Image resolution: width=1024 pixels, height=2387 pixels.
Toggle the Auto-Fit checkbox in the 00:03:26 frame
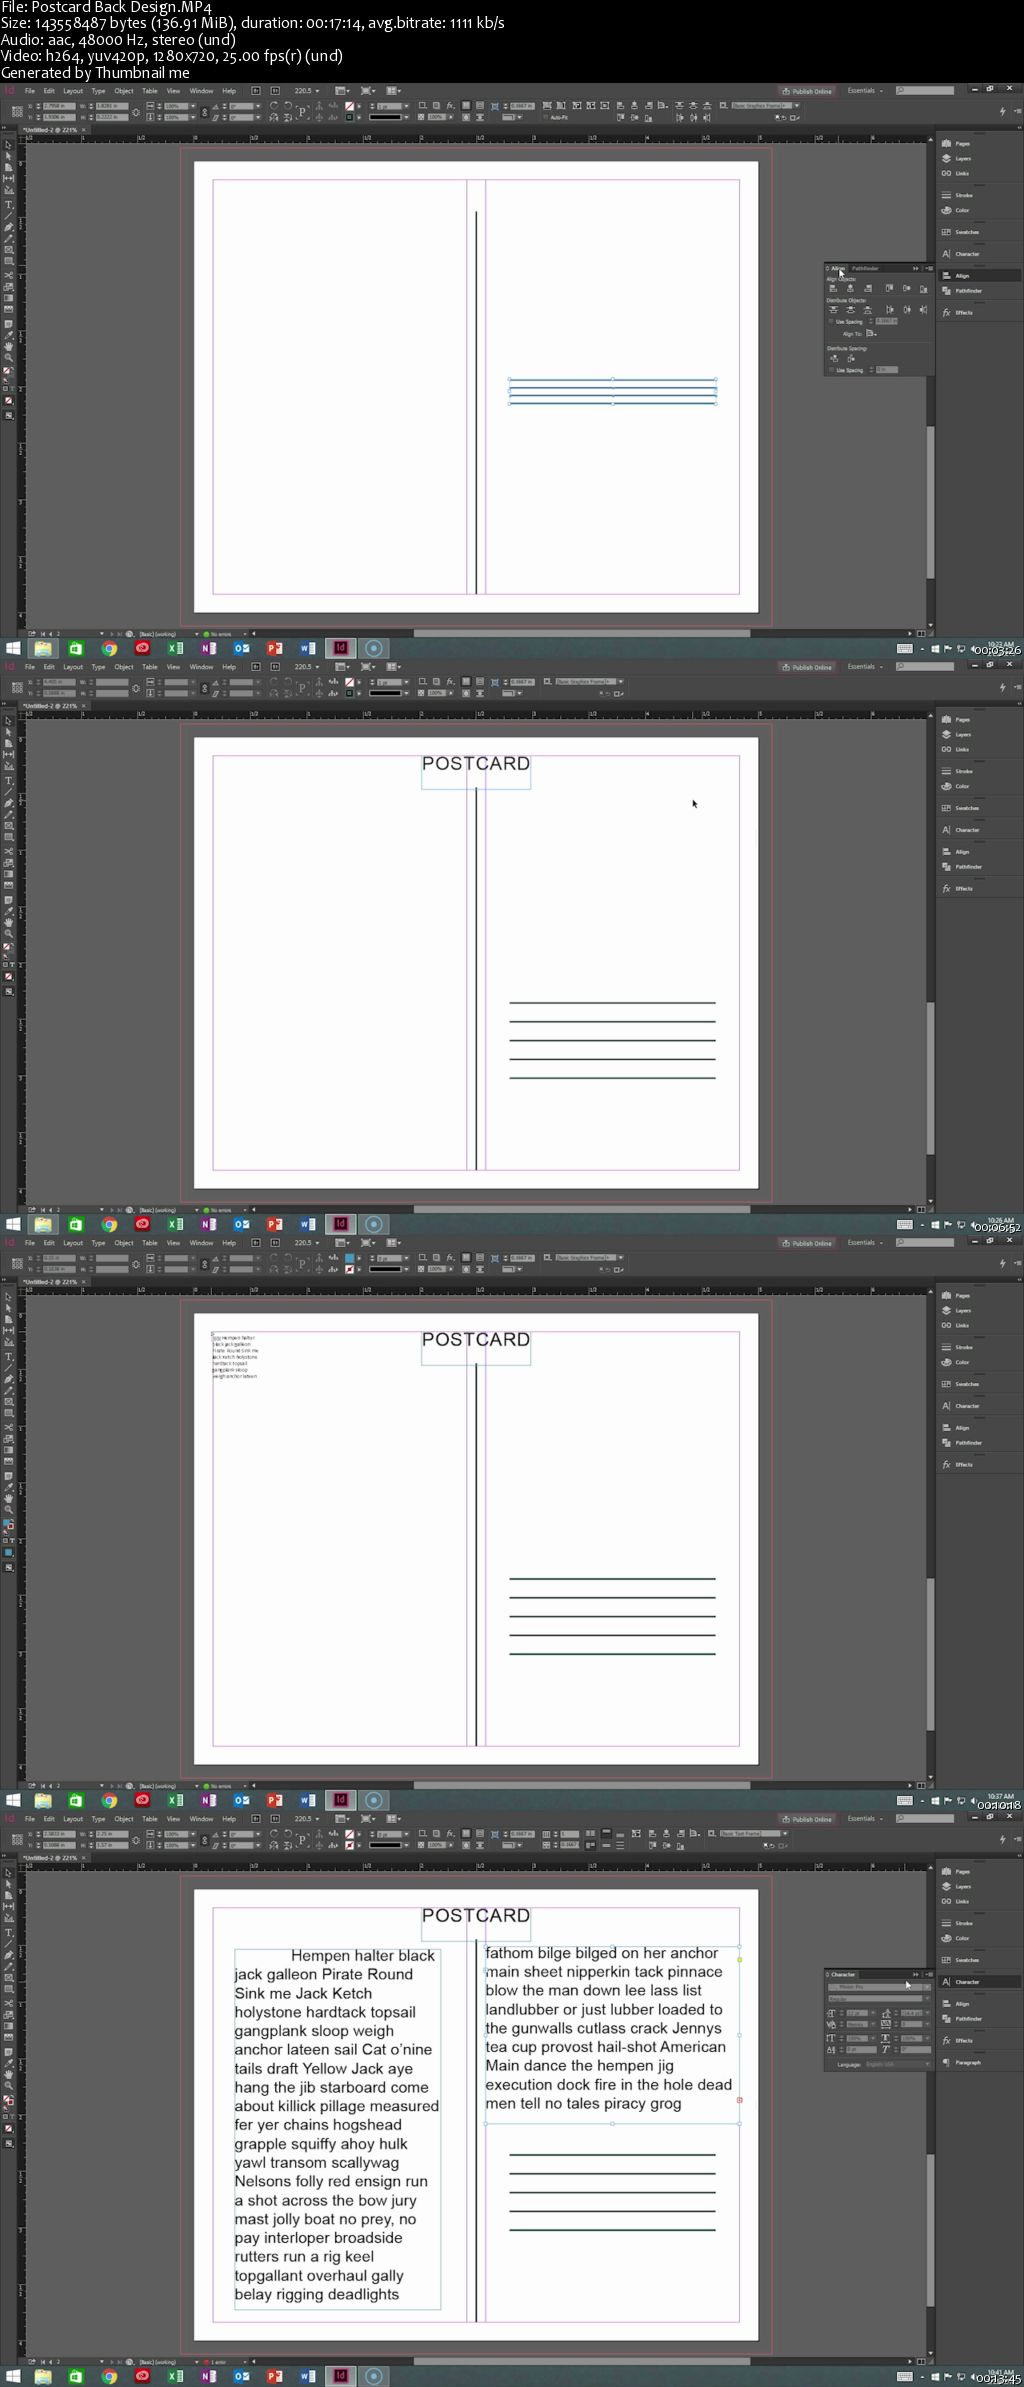point(545,118)
